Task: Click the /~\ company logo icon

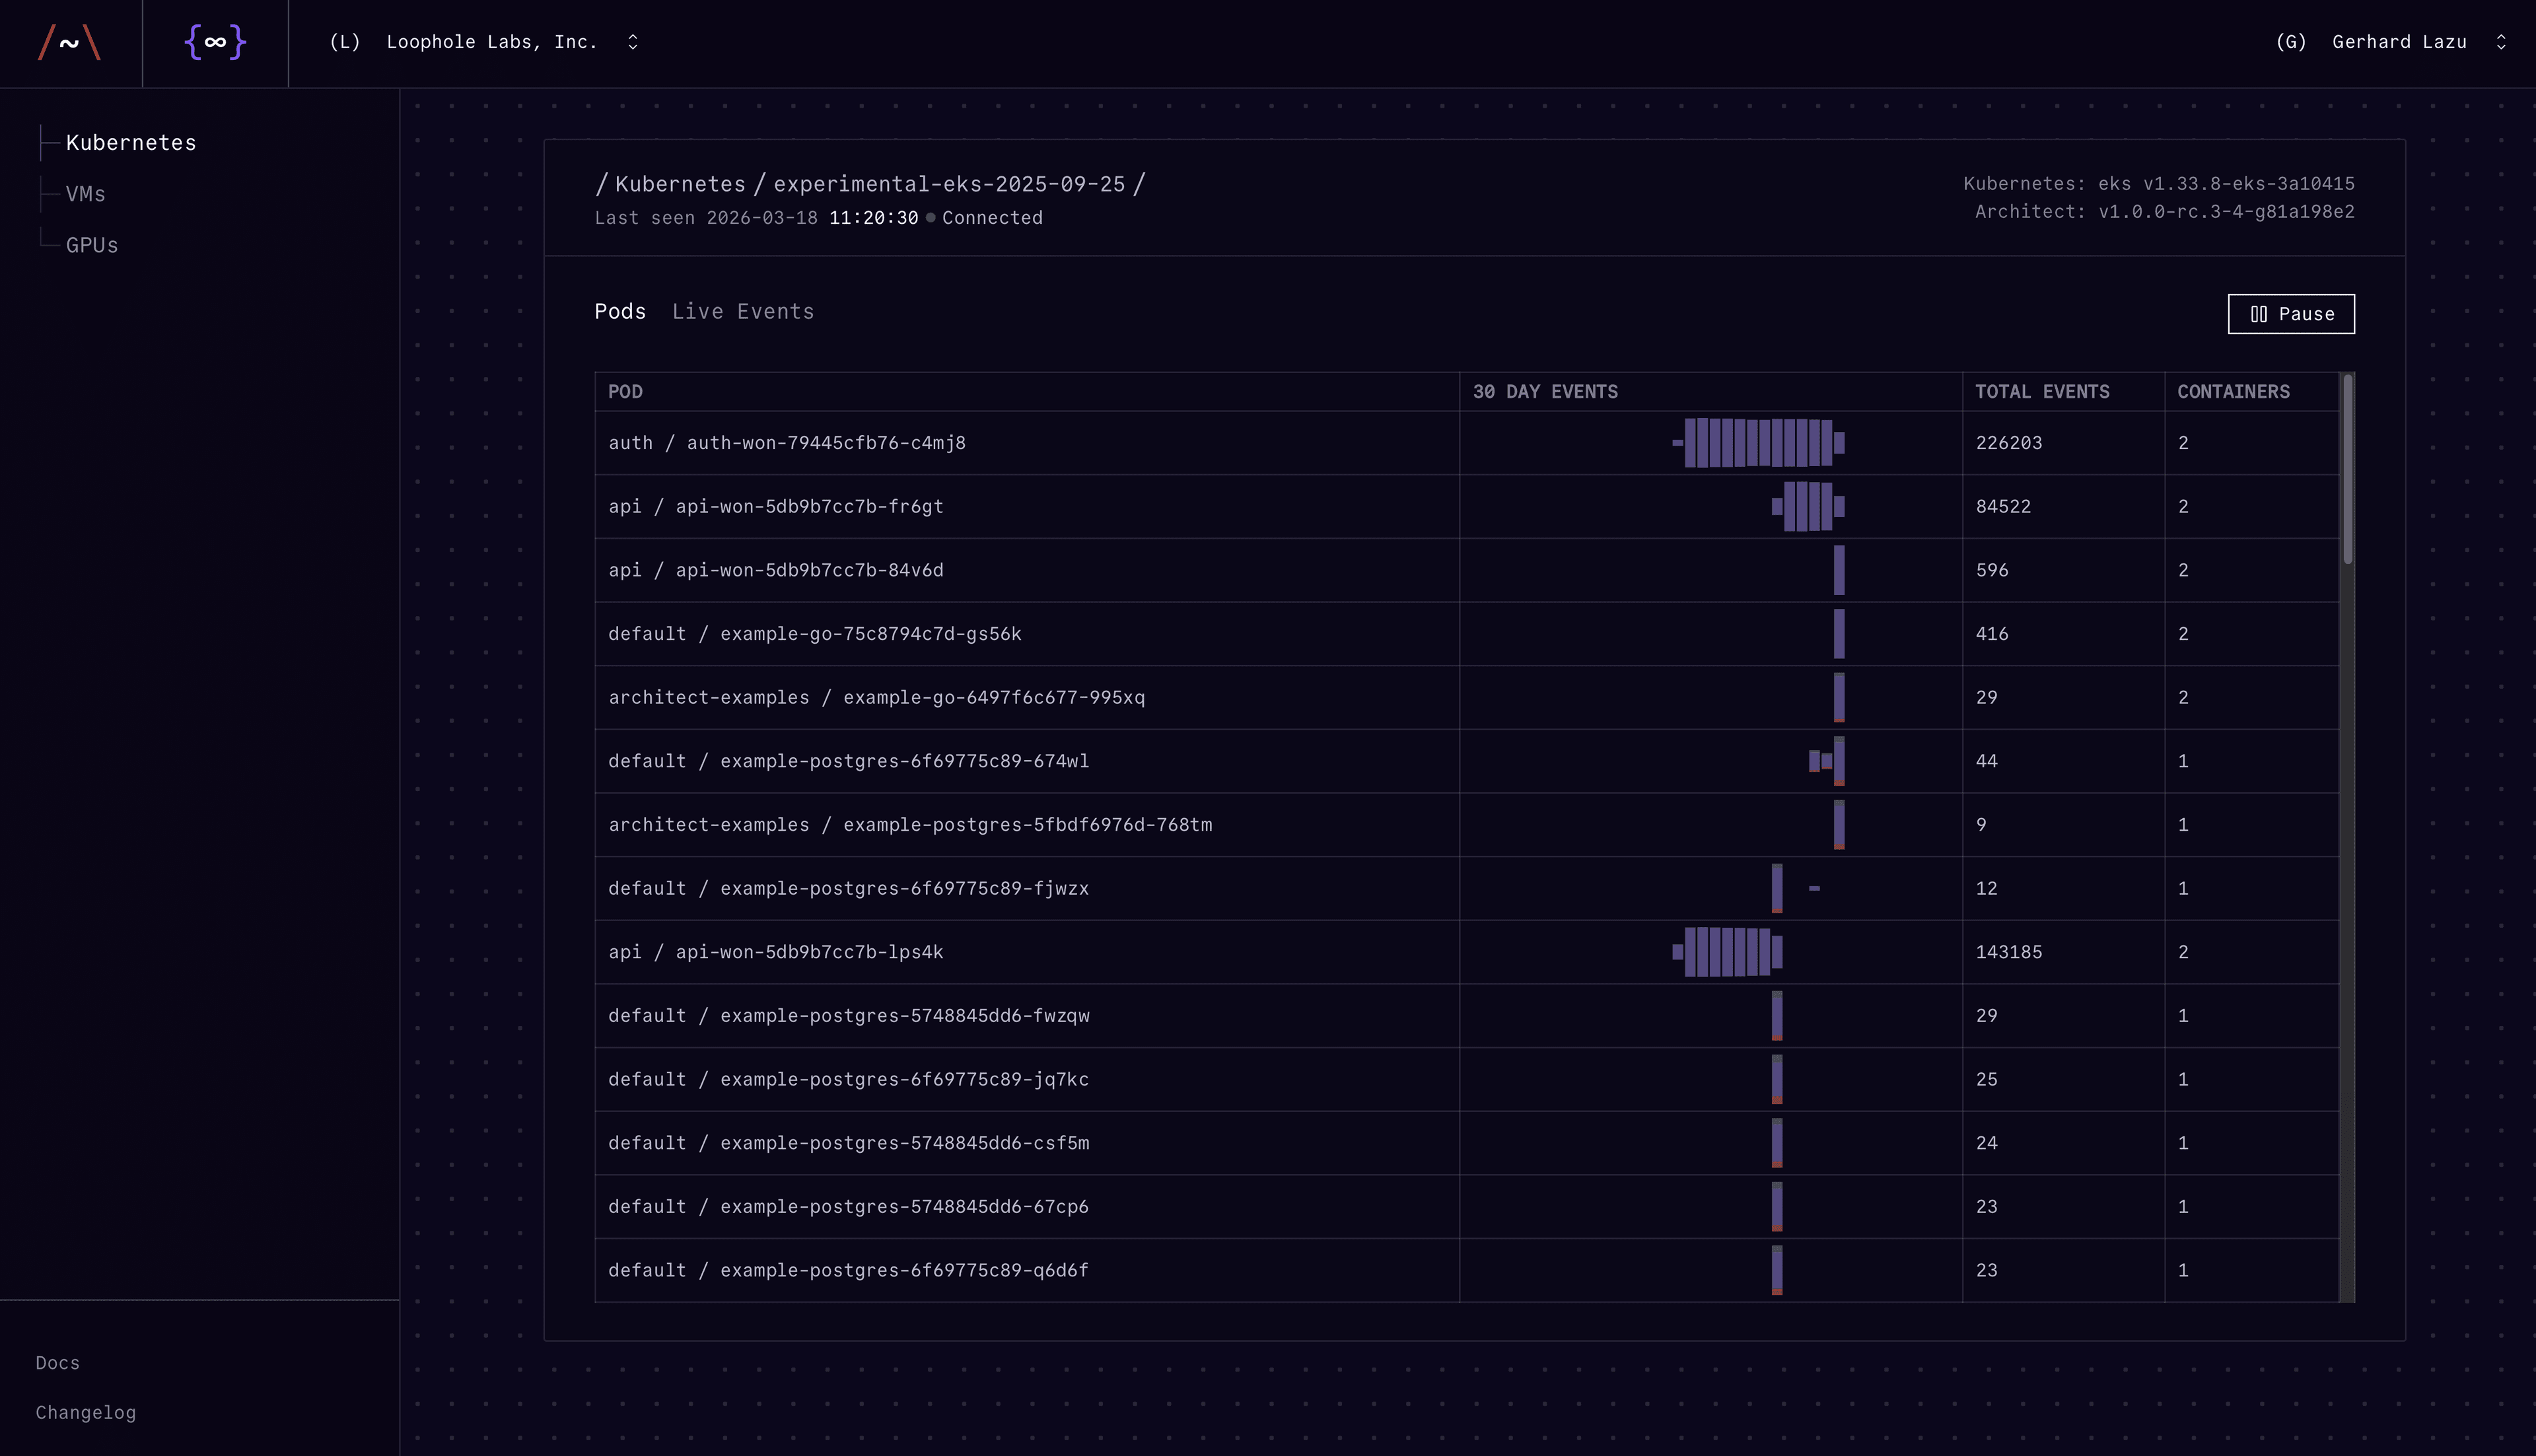Action: pyautogui.click(x=70, y=43)
